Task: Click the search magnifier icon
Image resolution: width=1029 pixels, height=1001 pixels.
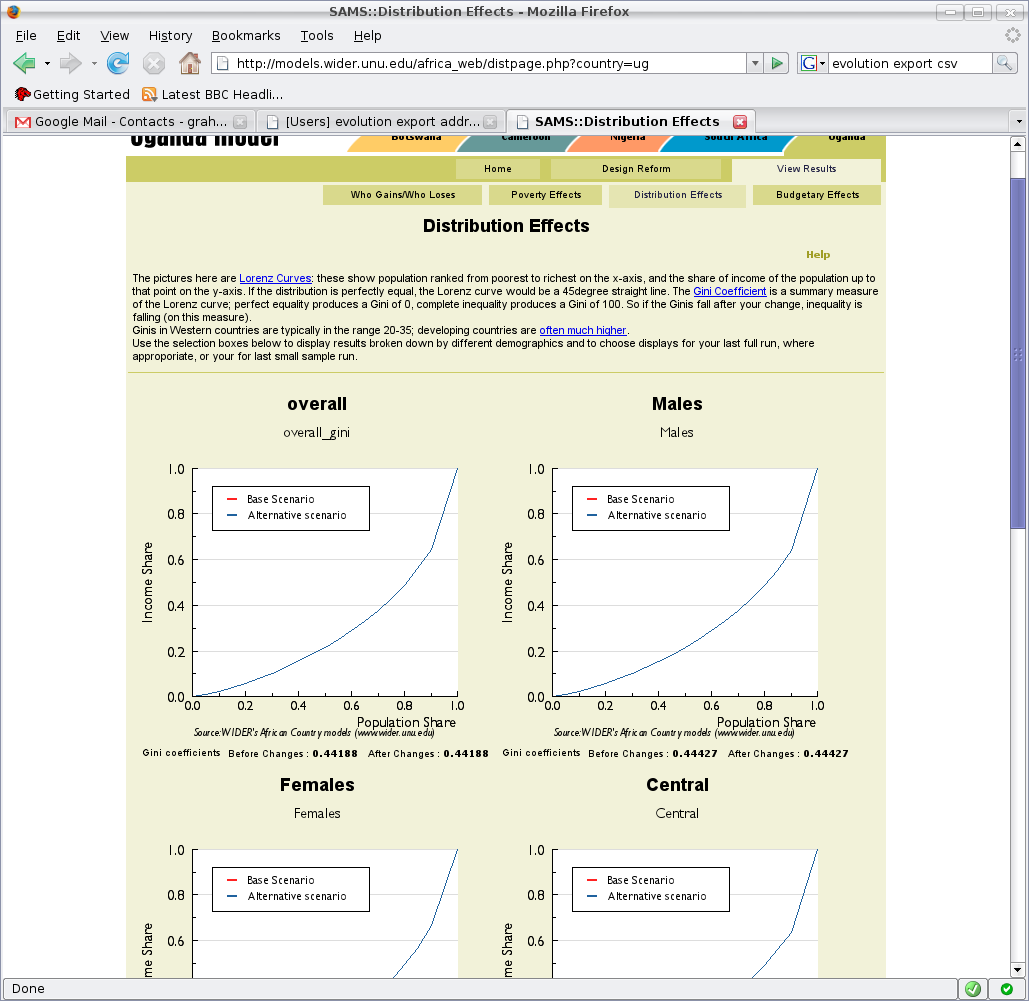Action: [1004, 63]
